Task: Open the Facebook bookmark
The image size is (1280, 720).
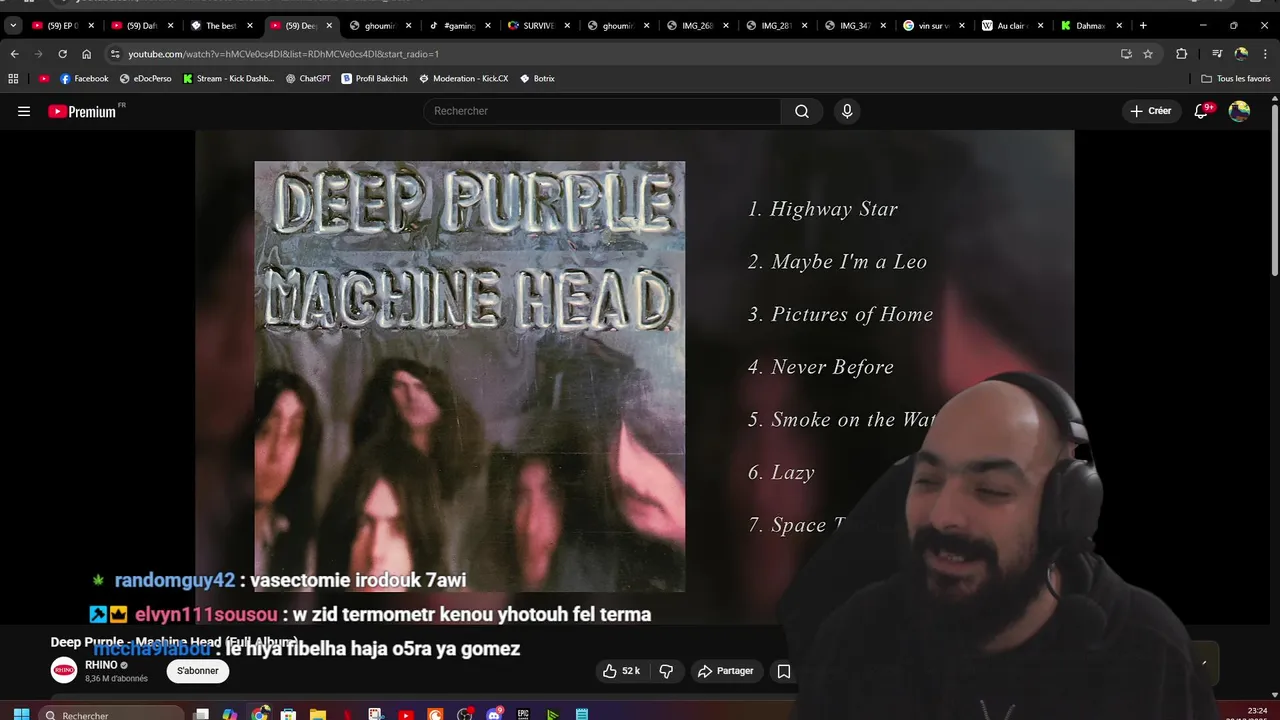Action: (x=84, y=78)
